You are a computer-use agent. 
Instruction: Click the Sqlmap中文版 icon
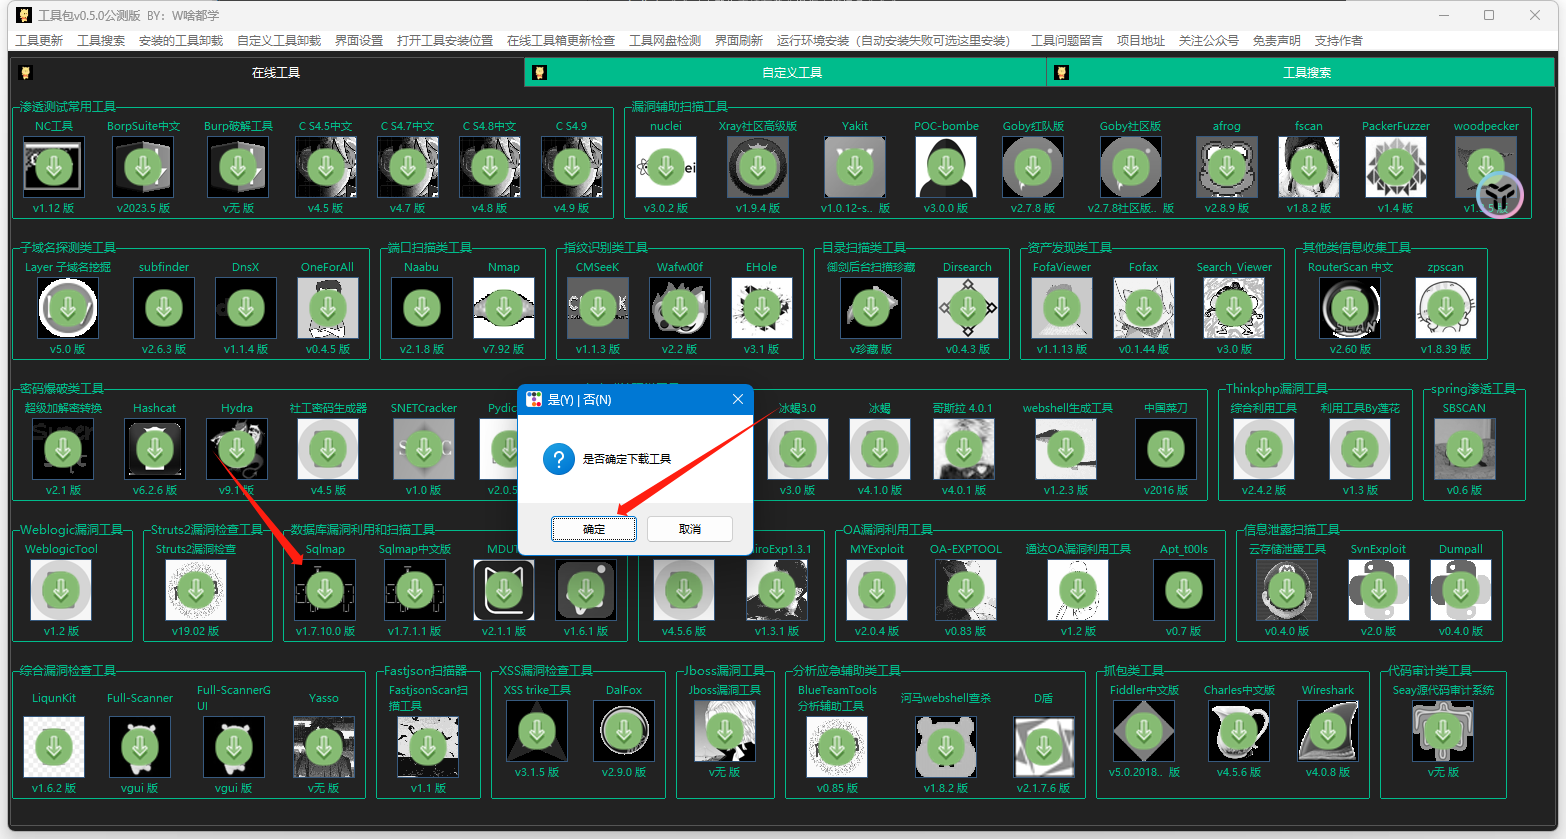pos(415,590)
